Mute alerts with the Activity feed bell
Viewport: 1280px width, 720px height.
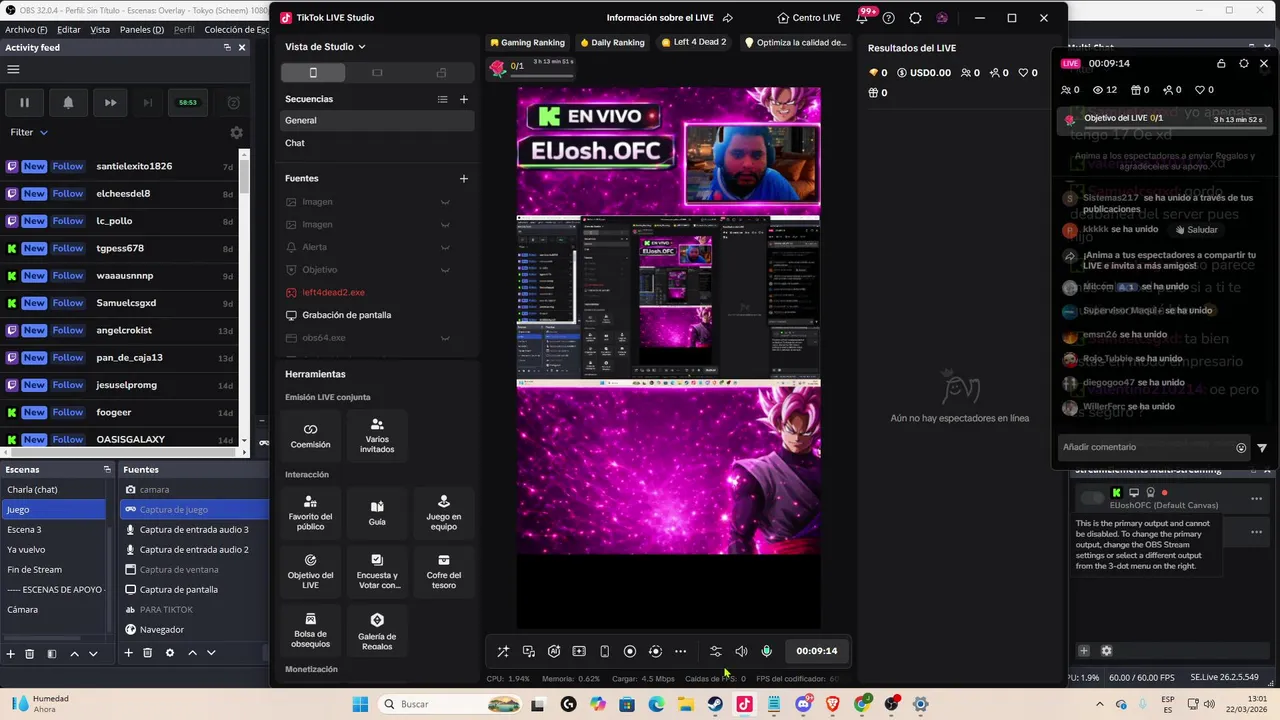(x=68, y=102)
